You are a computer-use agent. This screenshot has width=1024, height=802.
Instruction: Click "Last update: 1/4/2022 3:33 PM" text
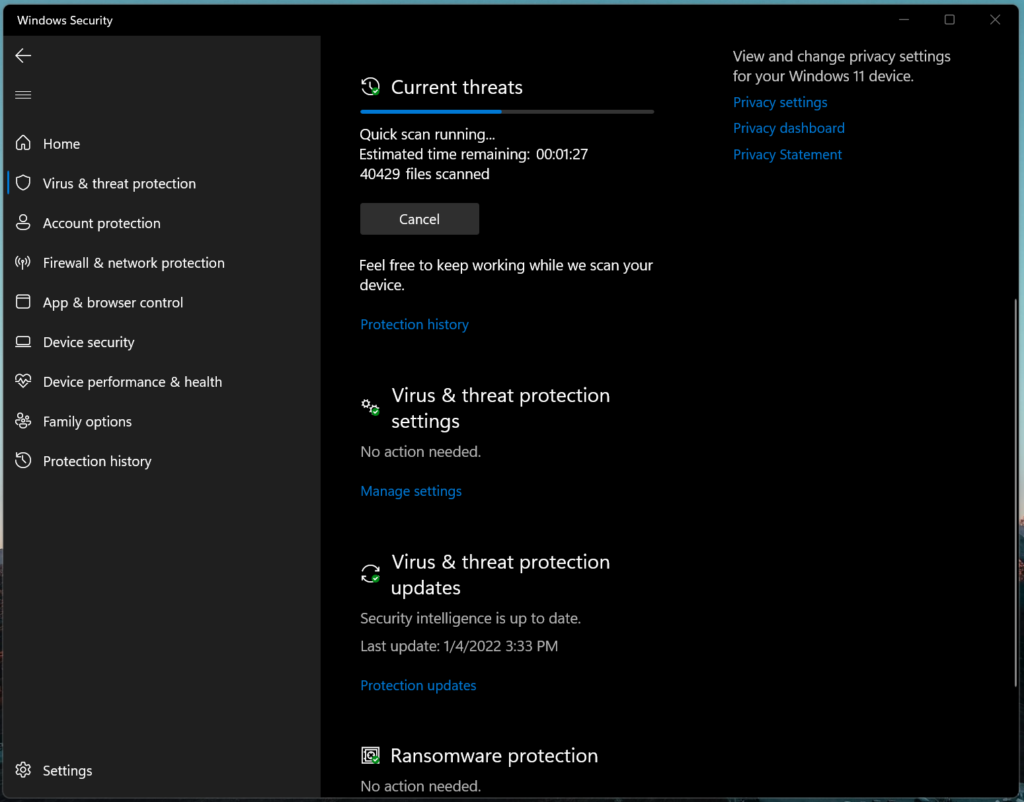(x=459, y=646)
